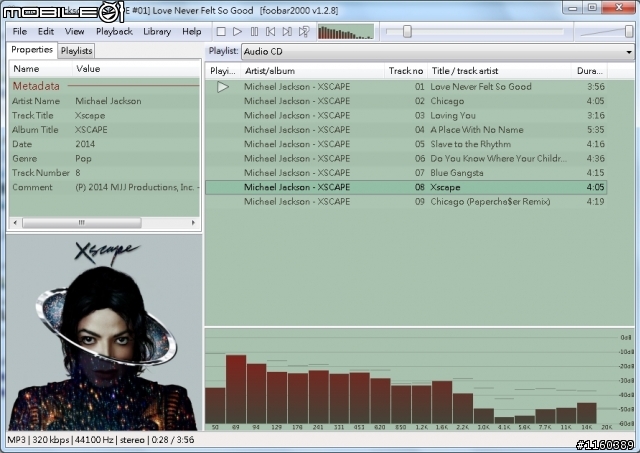Click duration 4:19 of track 09
The width and height of the screenshot is (640, 453).
pyautogui.click(x=596, y=202)
